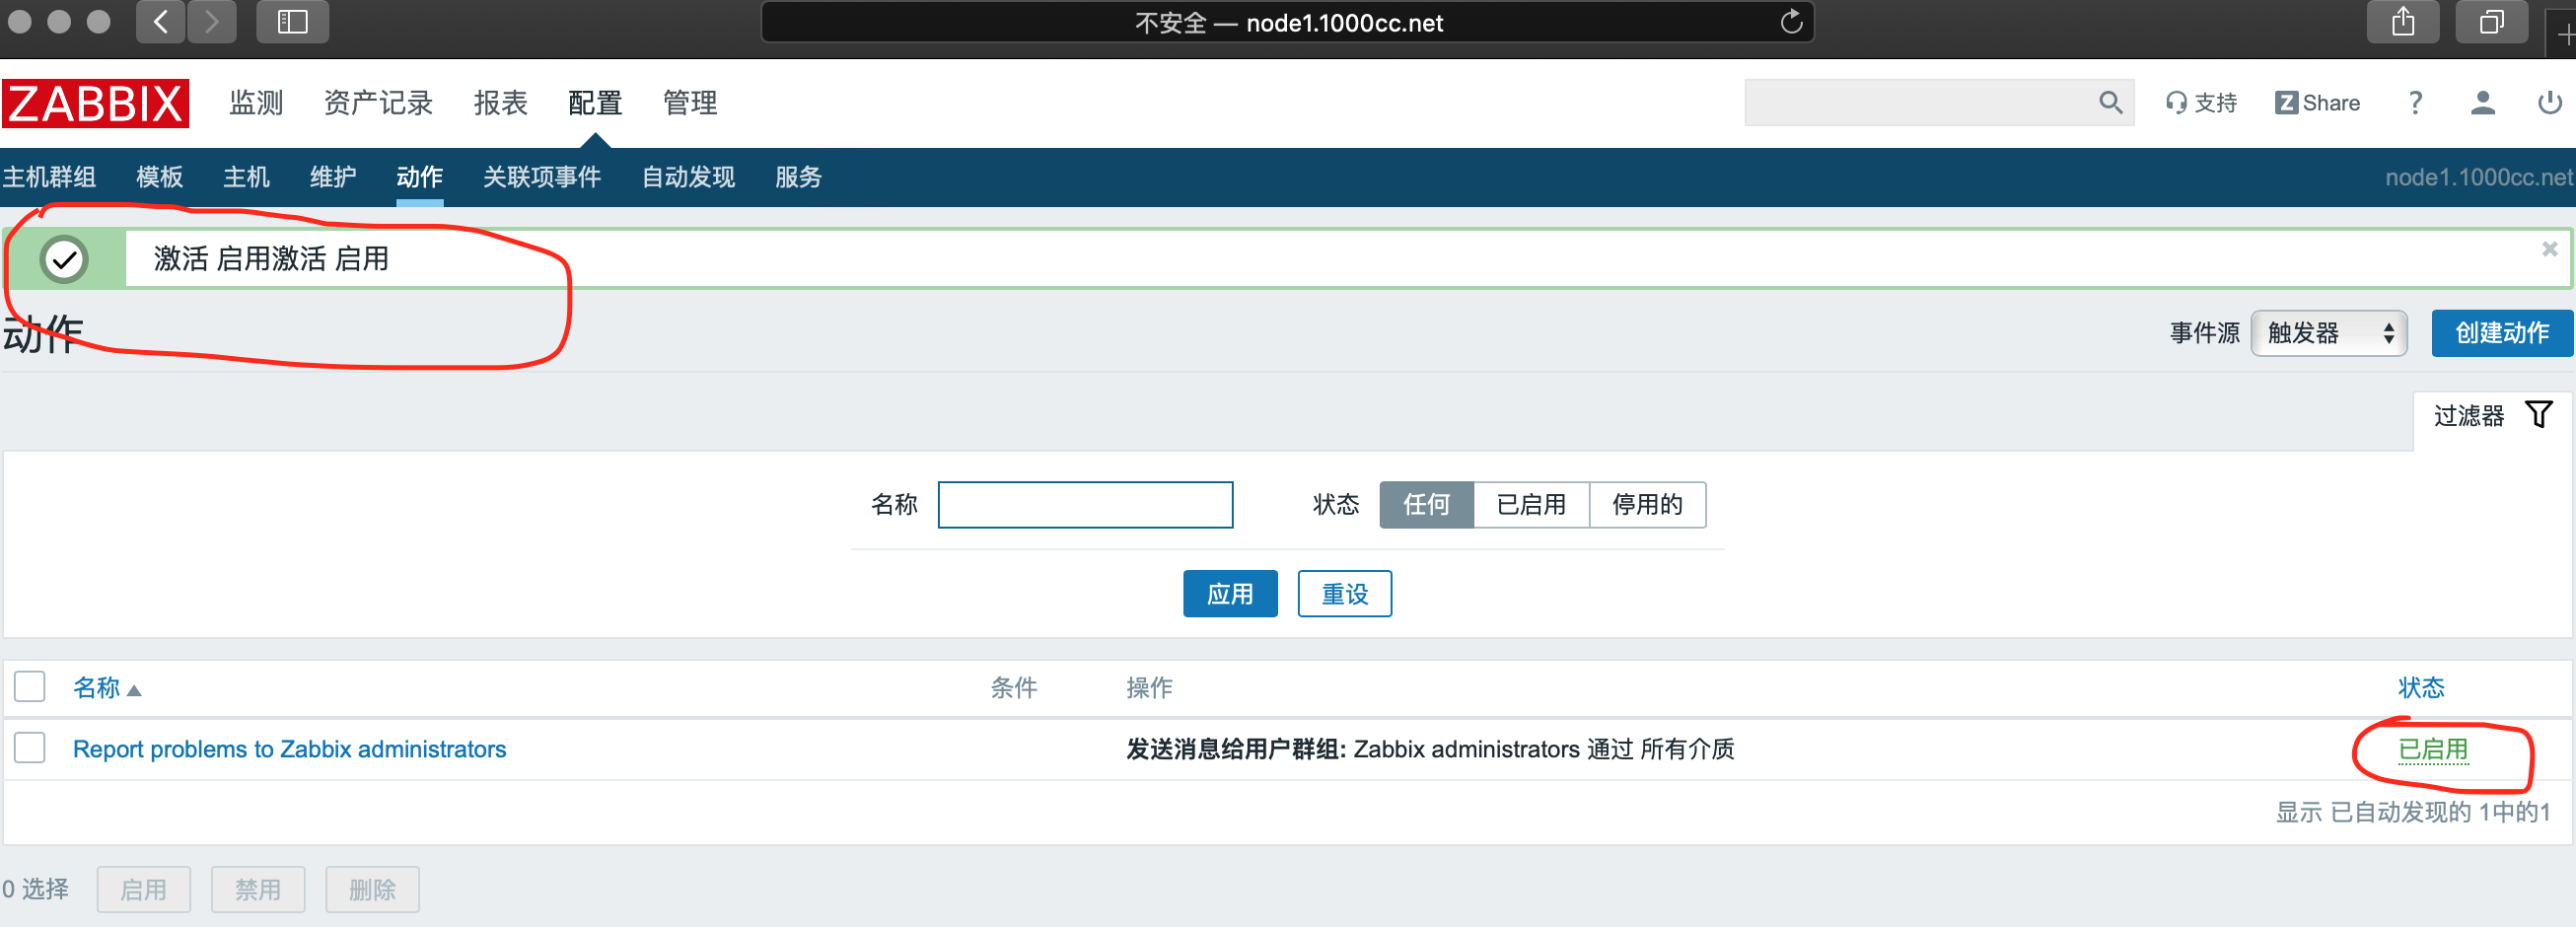Tick the select-all checkbox in table header
2576x927 pixels.
tap(30, 687)
